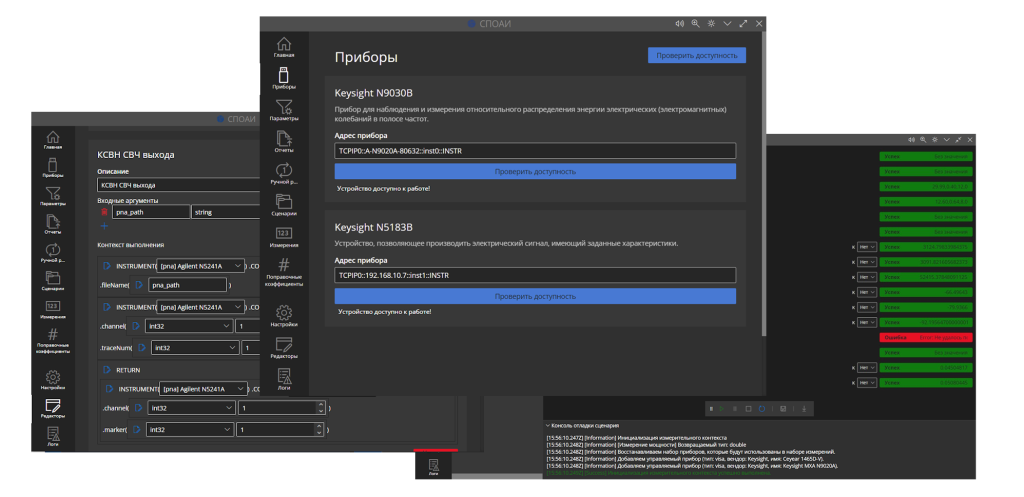This screenshot has width=1024, height=497.
Task: Add input argument with blue plus icon
Action: pos(103,227)
